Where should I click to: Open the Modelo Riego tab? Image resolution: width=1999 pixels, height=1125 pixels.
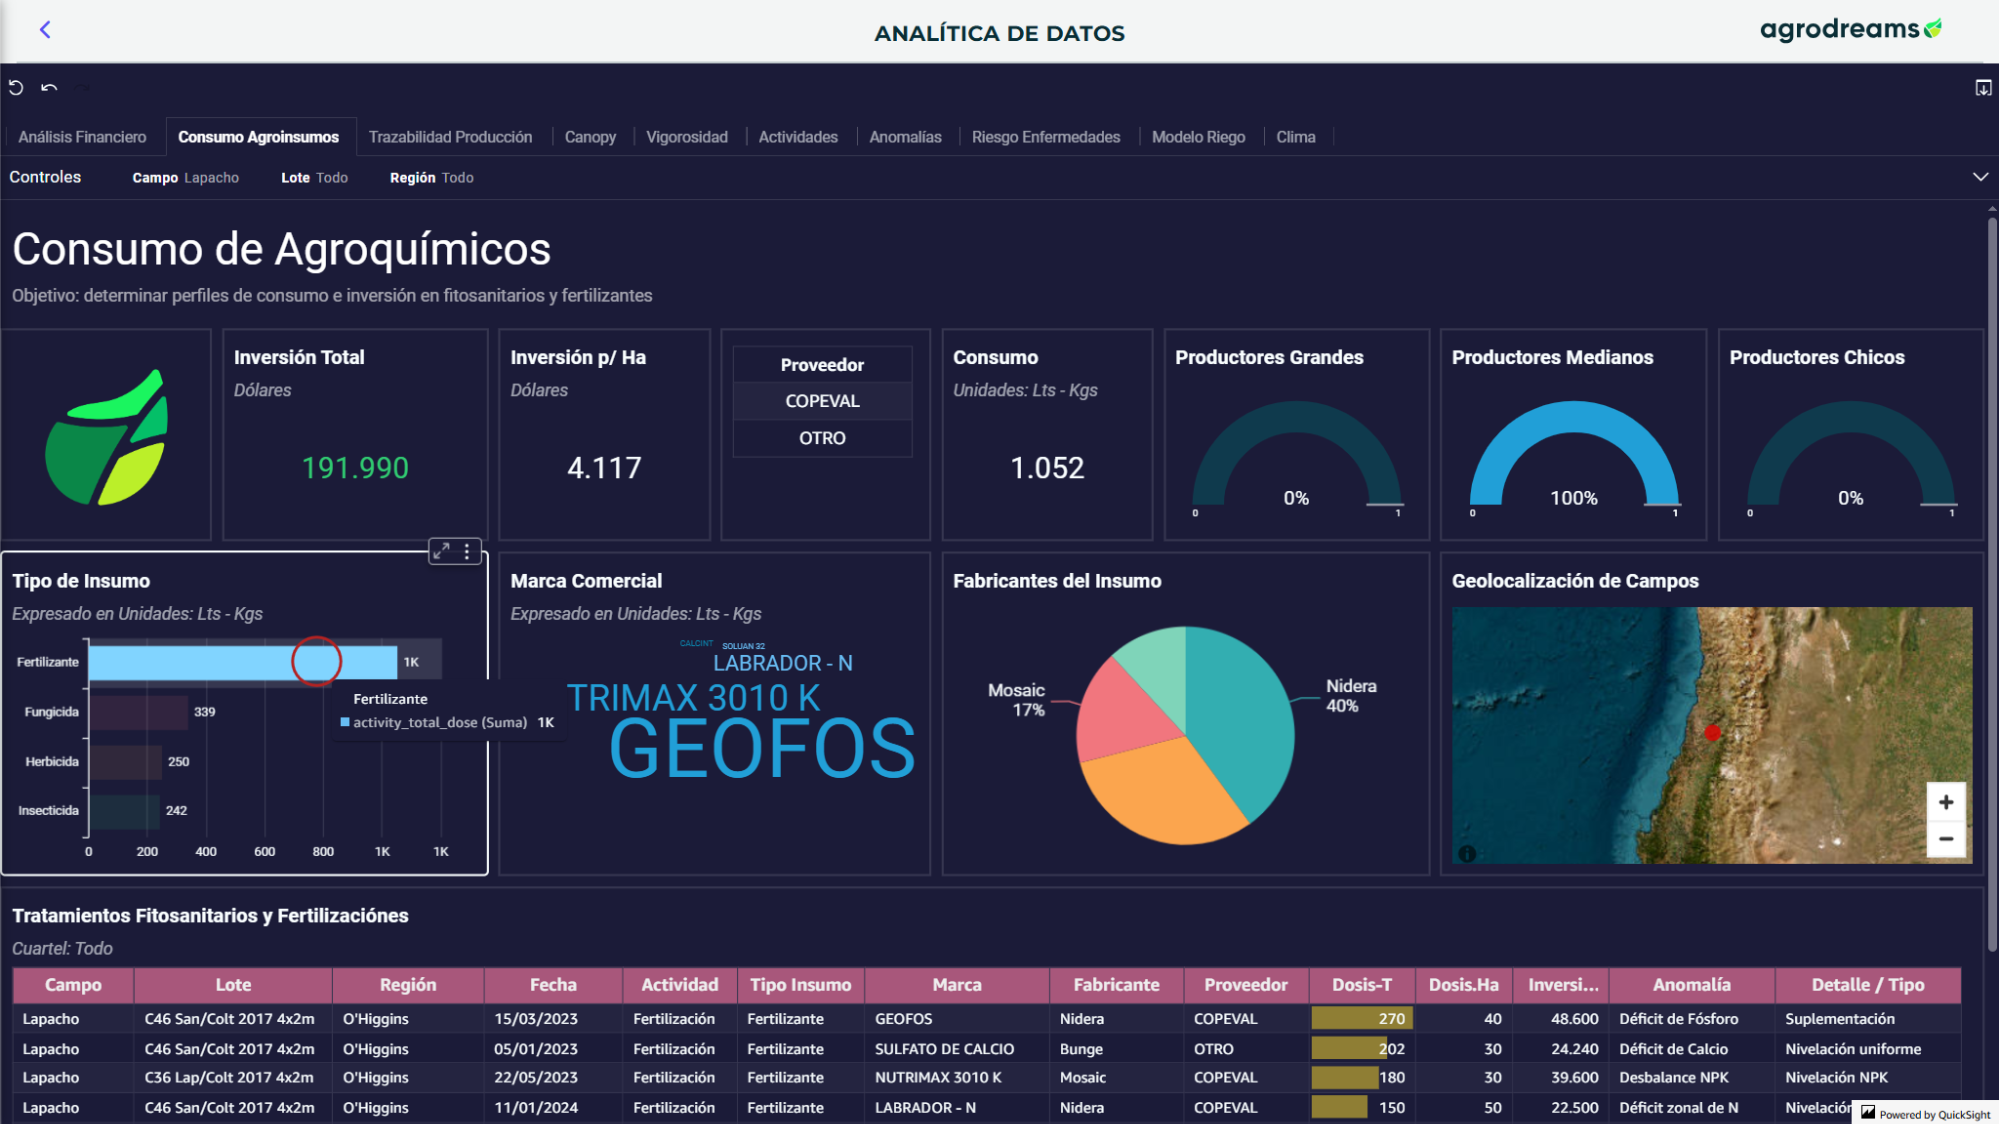point(1198,137)
